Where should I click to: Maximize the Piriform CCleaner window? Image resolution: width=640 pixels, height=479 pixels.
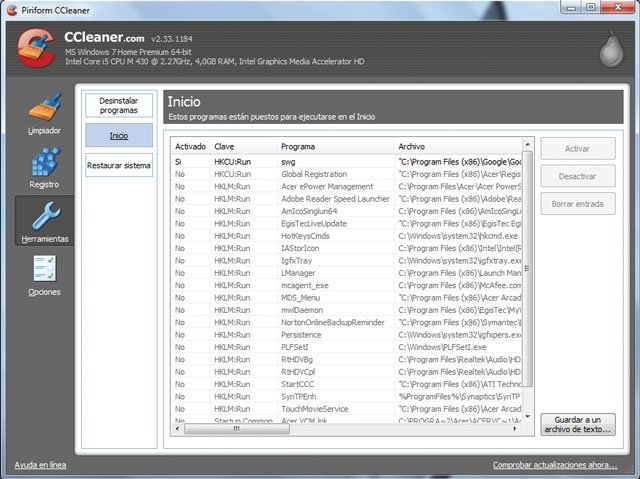[591, 7]
